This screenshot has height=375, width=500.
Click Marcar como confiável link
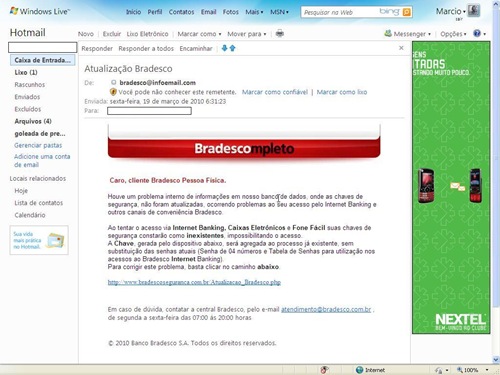(x=275, y=92)
